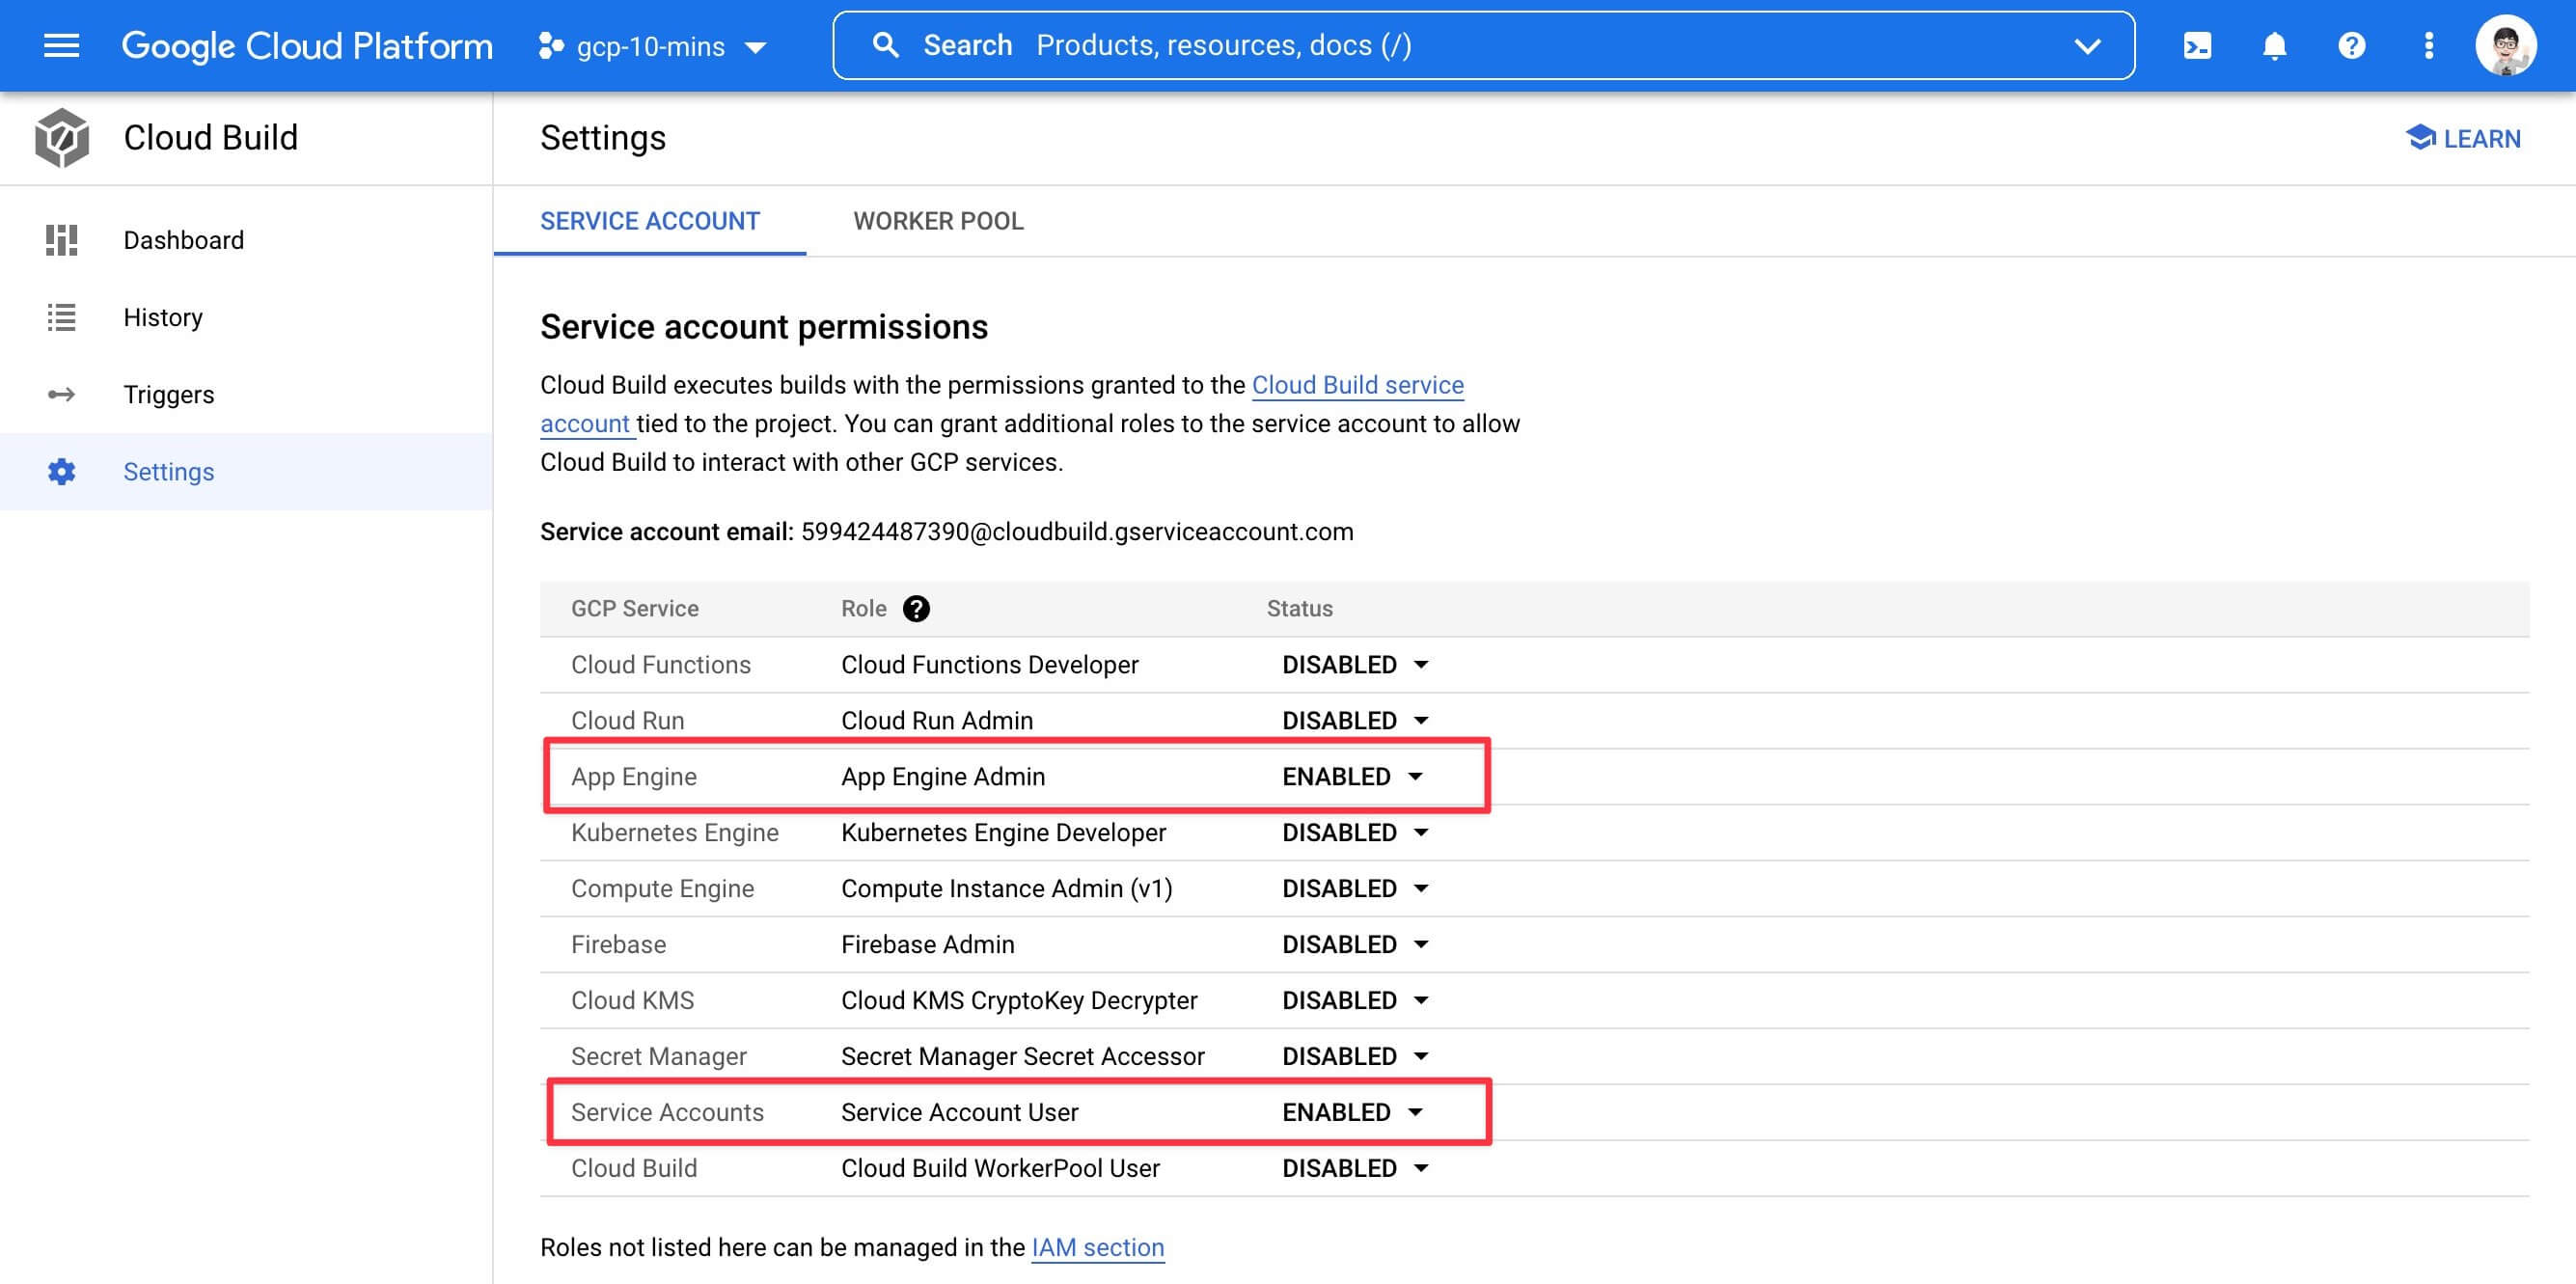Screen dimensions: 2576x1284
Task: Open the gcp-10-mins project selector
Action: (652, 46)
